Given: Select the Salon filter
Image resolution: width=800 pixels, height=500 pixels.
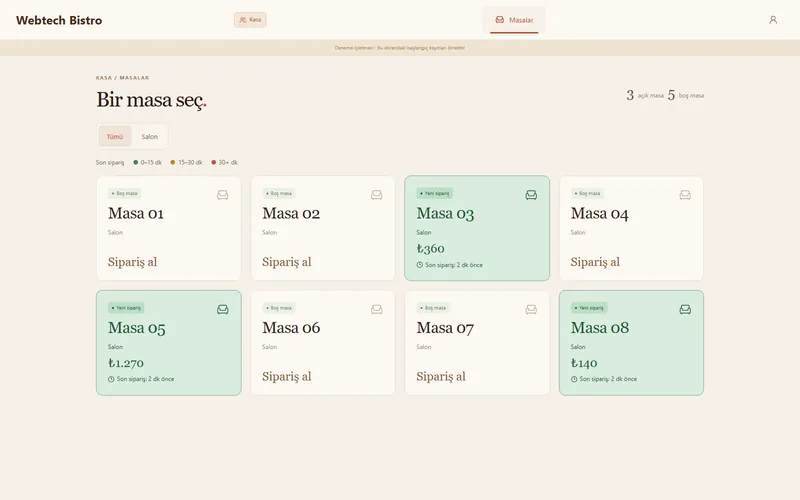Looking at the screenshot, I should click(x=149, y=136).
